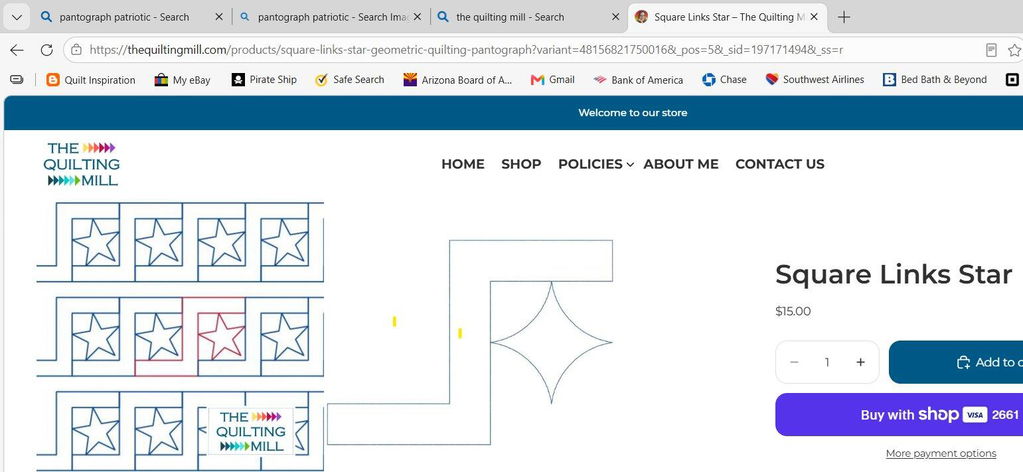
Task: Open the reader view icon
Action: [991, 50]
